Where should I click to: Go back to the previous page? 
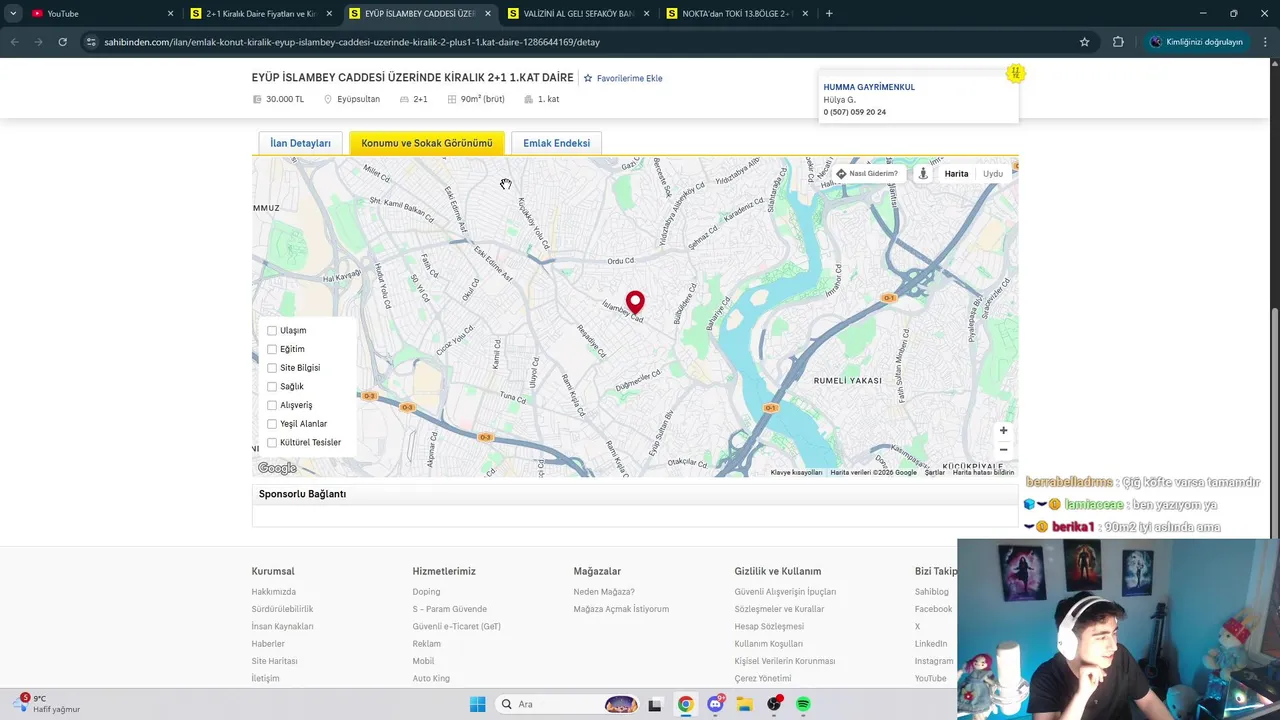(x=14, y=42)
